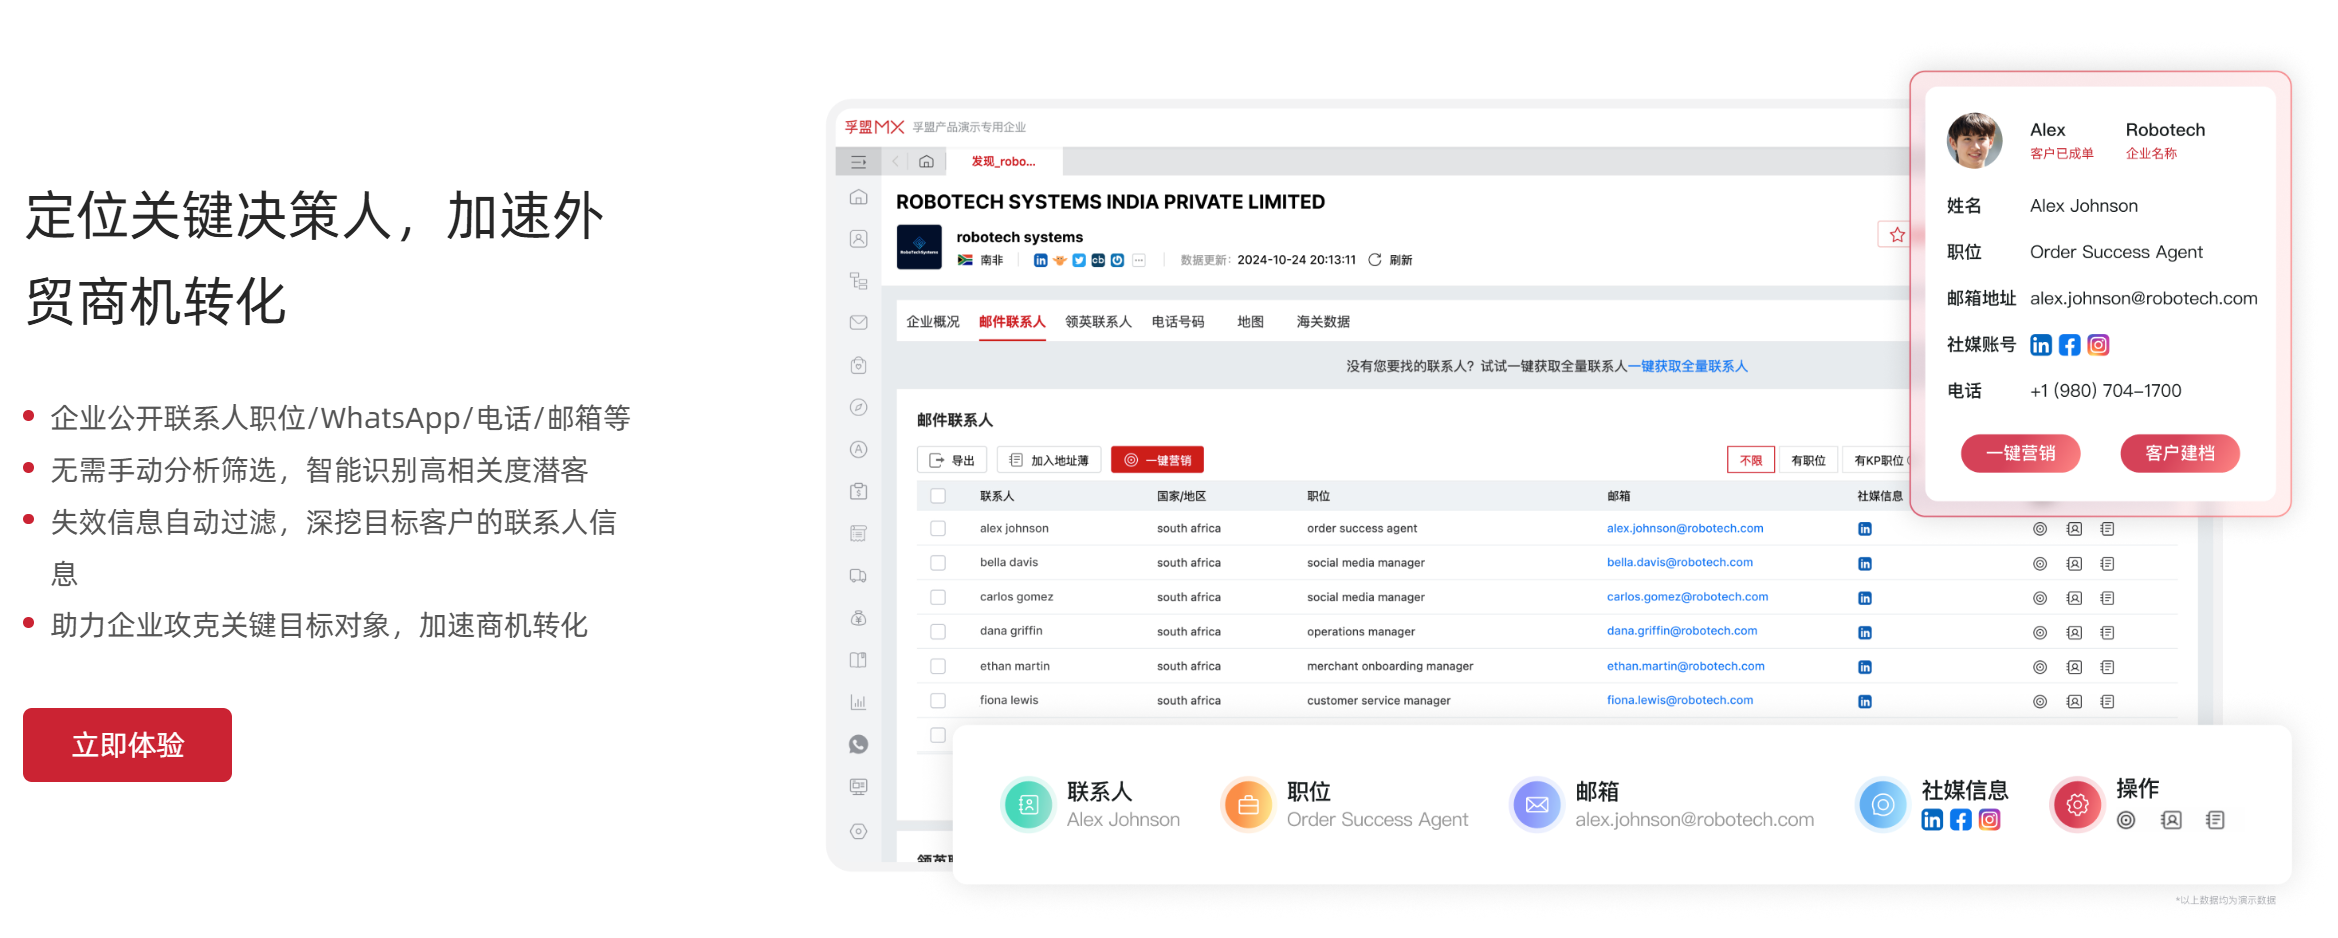The height and width of the screenshot is (938, 2338).
Task: Check the select-all checkbox in the table header
Action: (938, 496)
